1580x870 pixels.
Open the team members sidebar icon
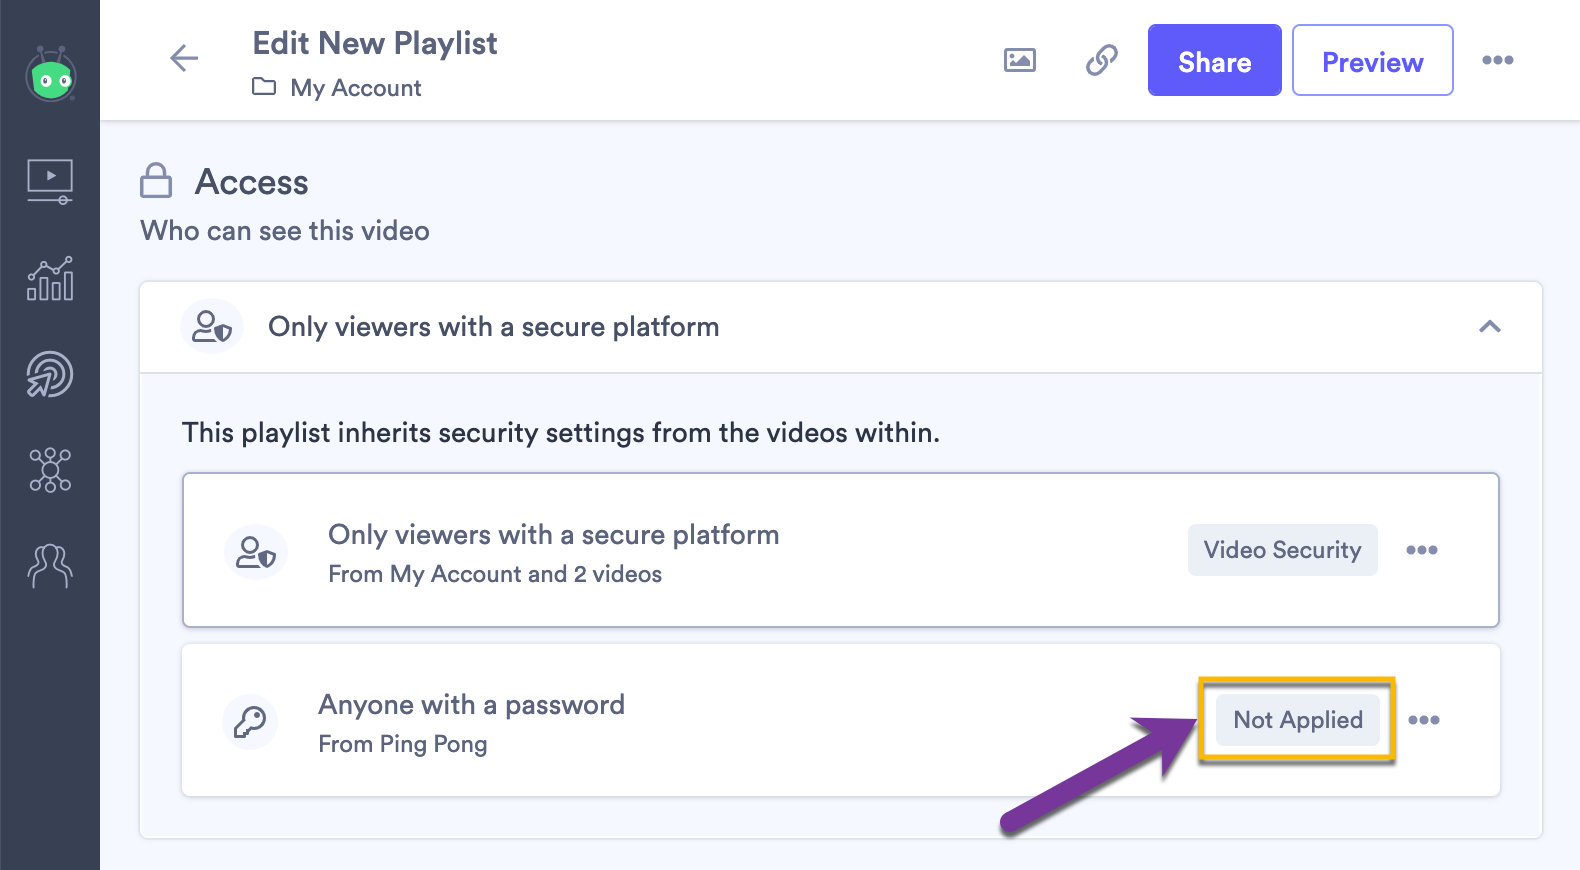pyautogui.click(x=50, y=566)
